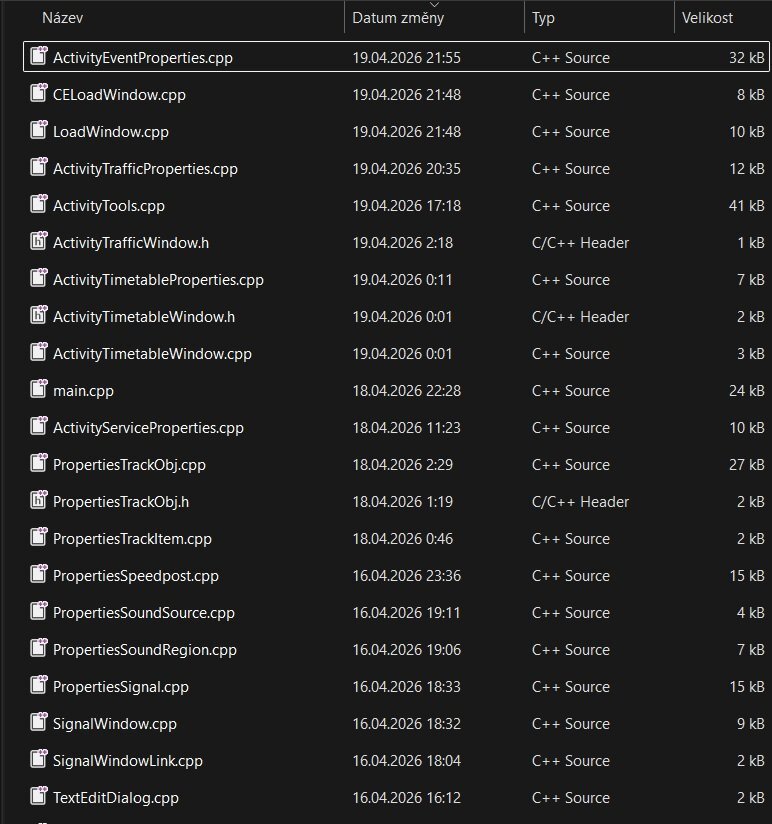Sort files by the Název column
This screenshot has height=824, width=772.
(63, 18)
